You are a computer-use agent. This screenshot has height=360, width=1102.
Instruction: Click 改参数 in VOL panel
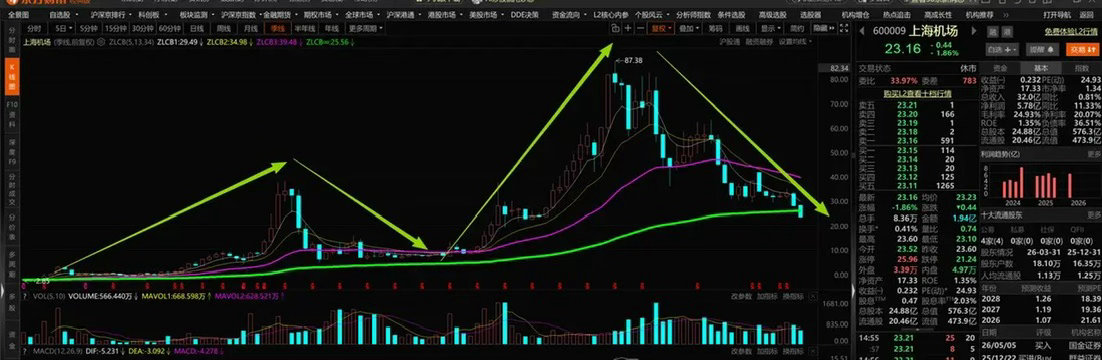pyautogui.click(x=741, y=296)
